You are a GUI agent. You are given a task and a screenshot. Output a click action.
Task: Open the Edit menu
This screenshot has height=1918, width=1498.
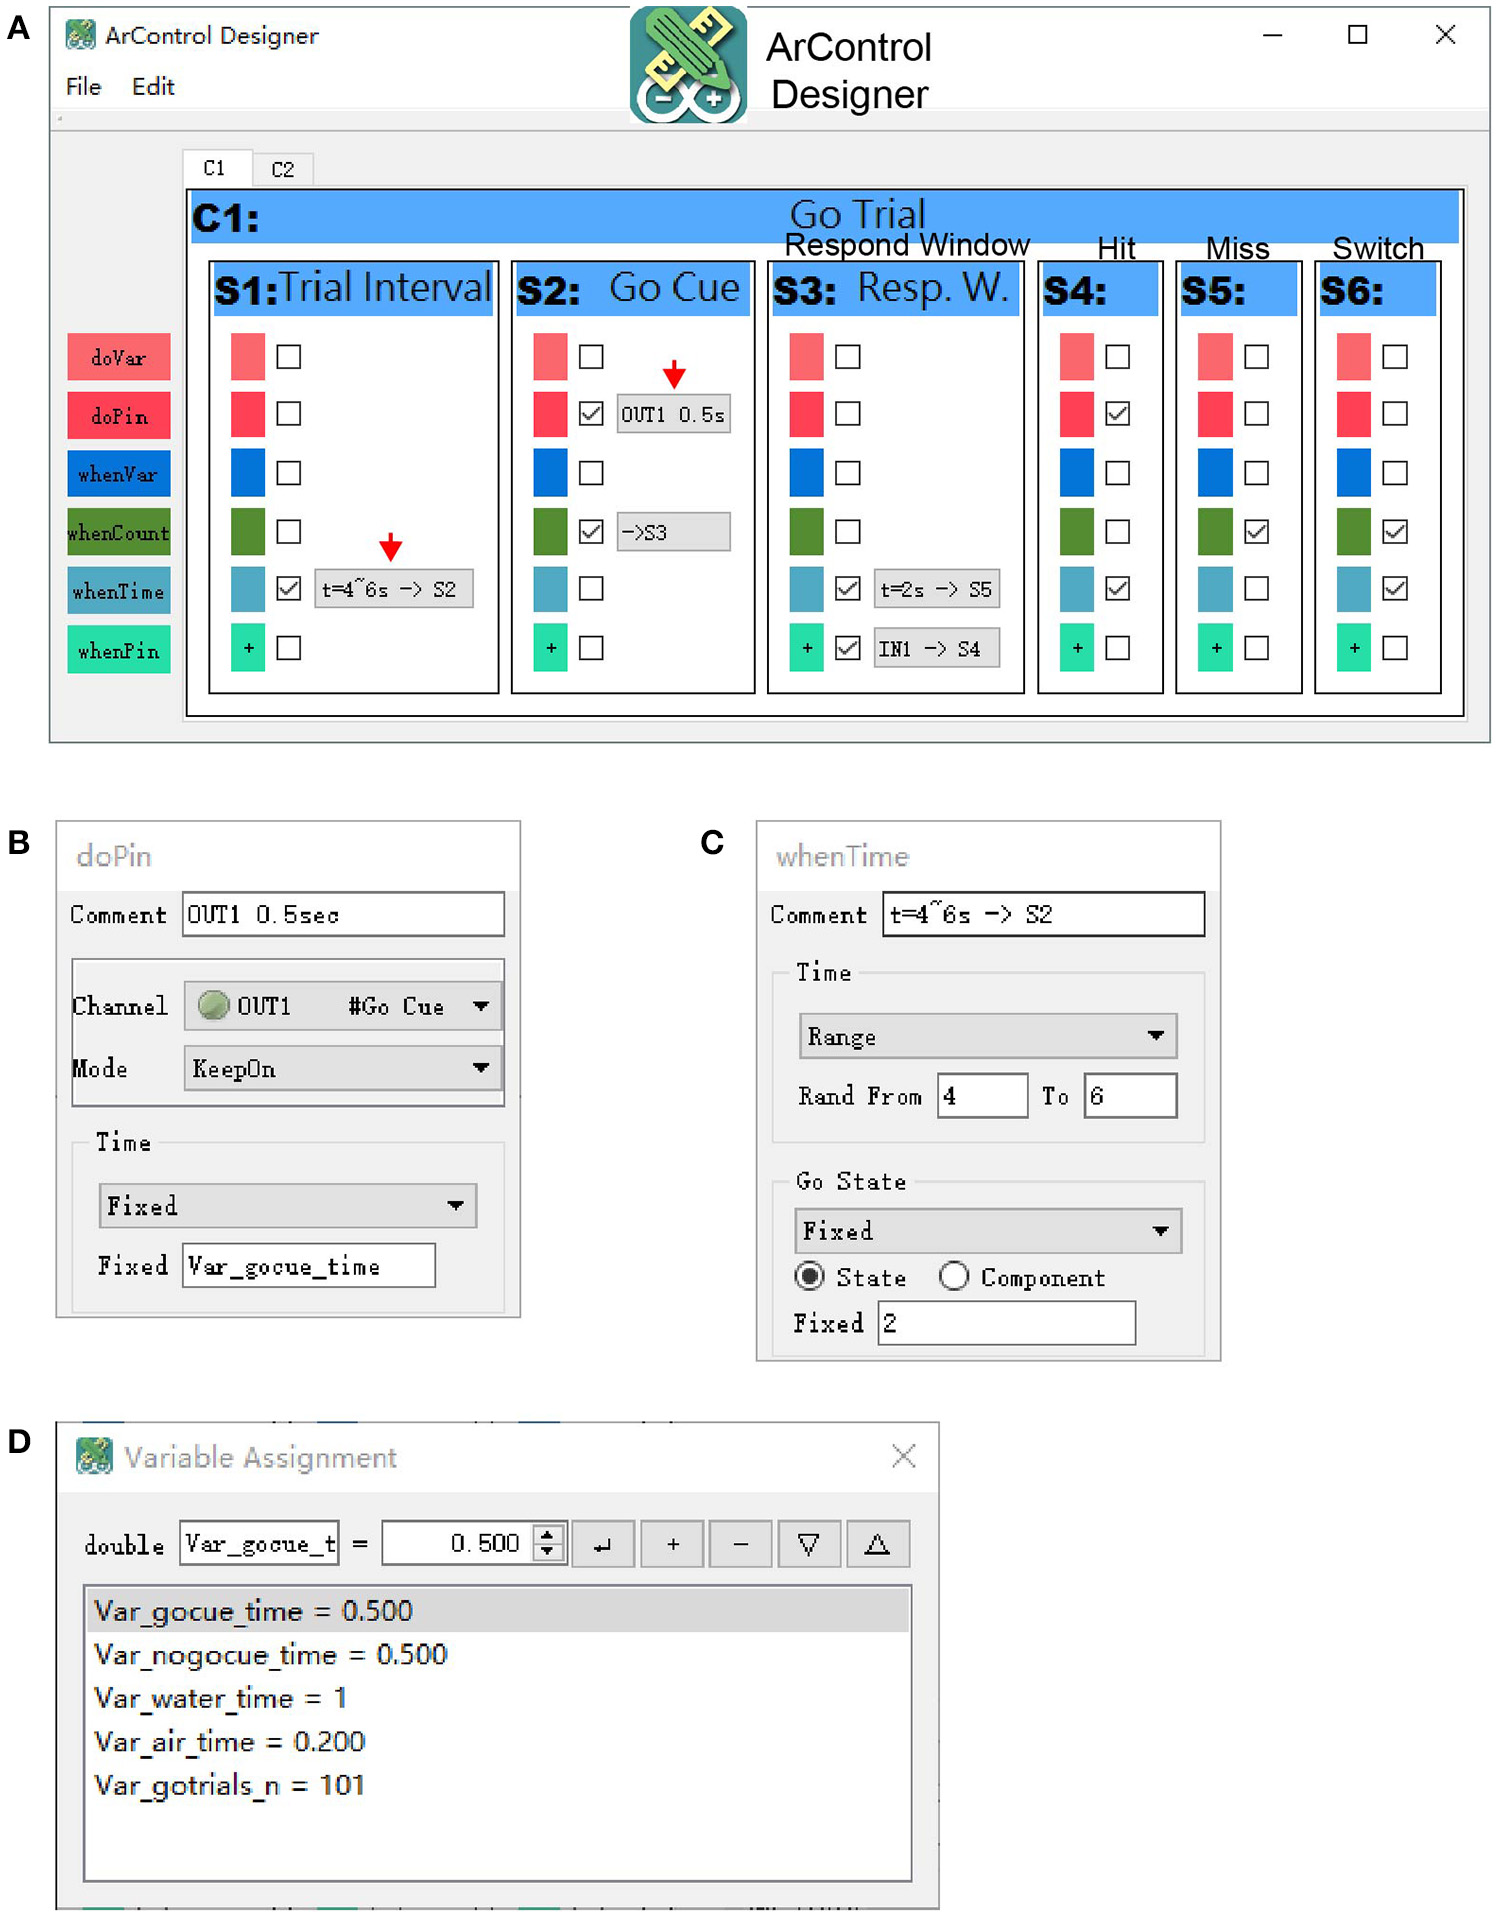point(153,87)
